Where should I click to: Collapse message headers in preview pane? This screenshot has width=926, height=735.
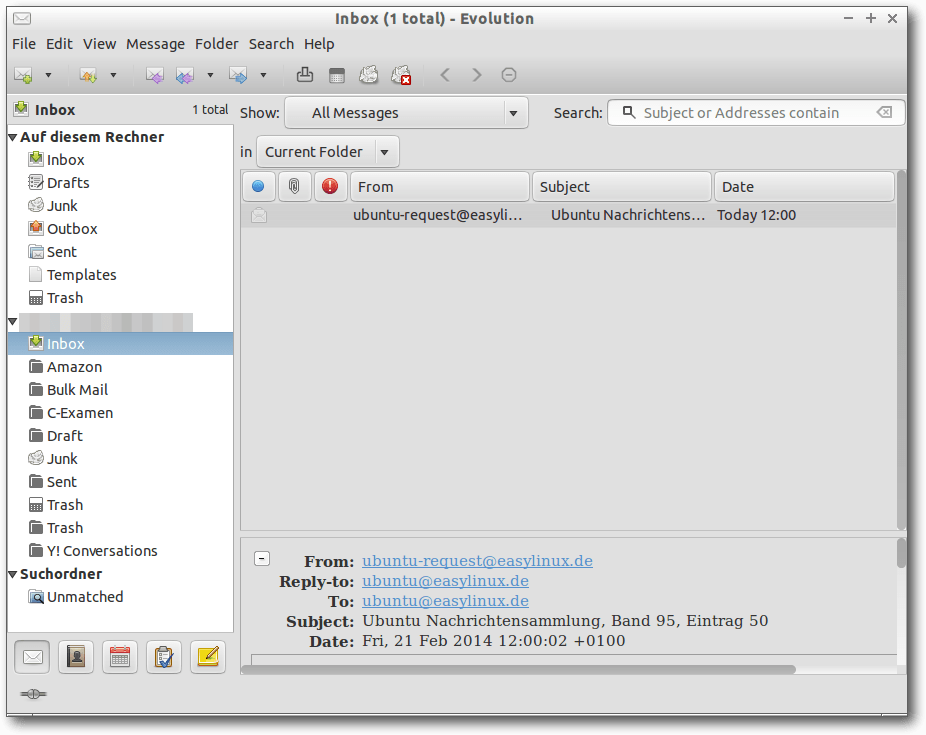[x=262, y=559]
